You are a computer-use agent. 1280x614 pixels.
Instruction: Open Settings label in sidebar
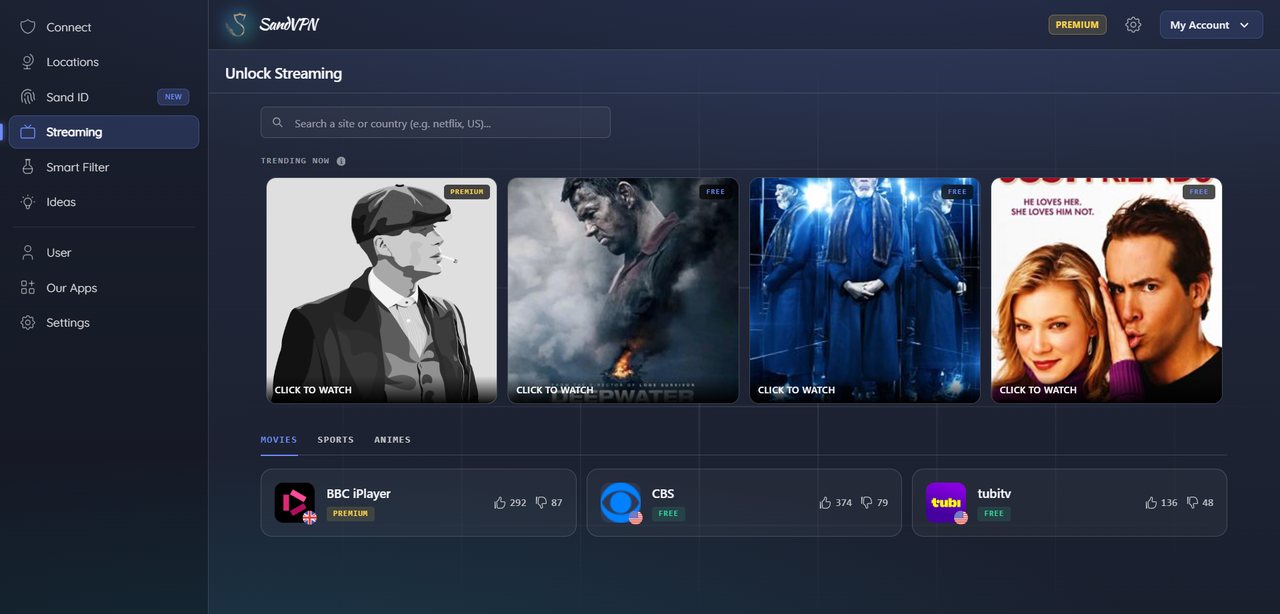coord(68,323)
